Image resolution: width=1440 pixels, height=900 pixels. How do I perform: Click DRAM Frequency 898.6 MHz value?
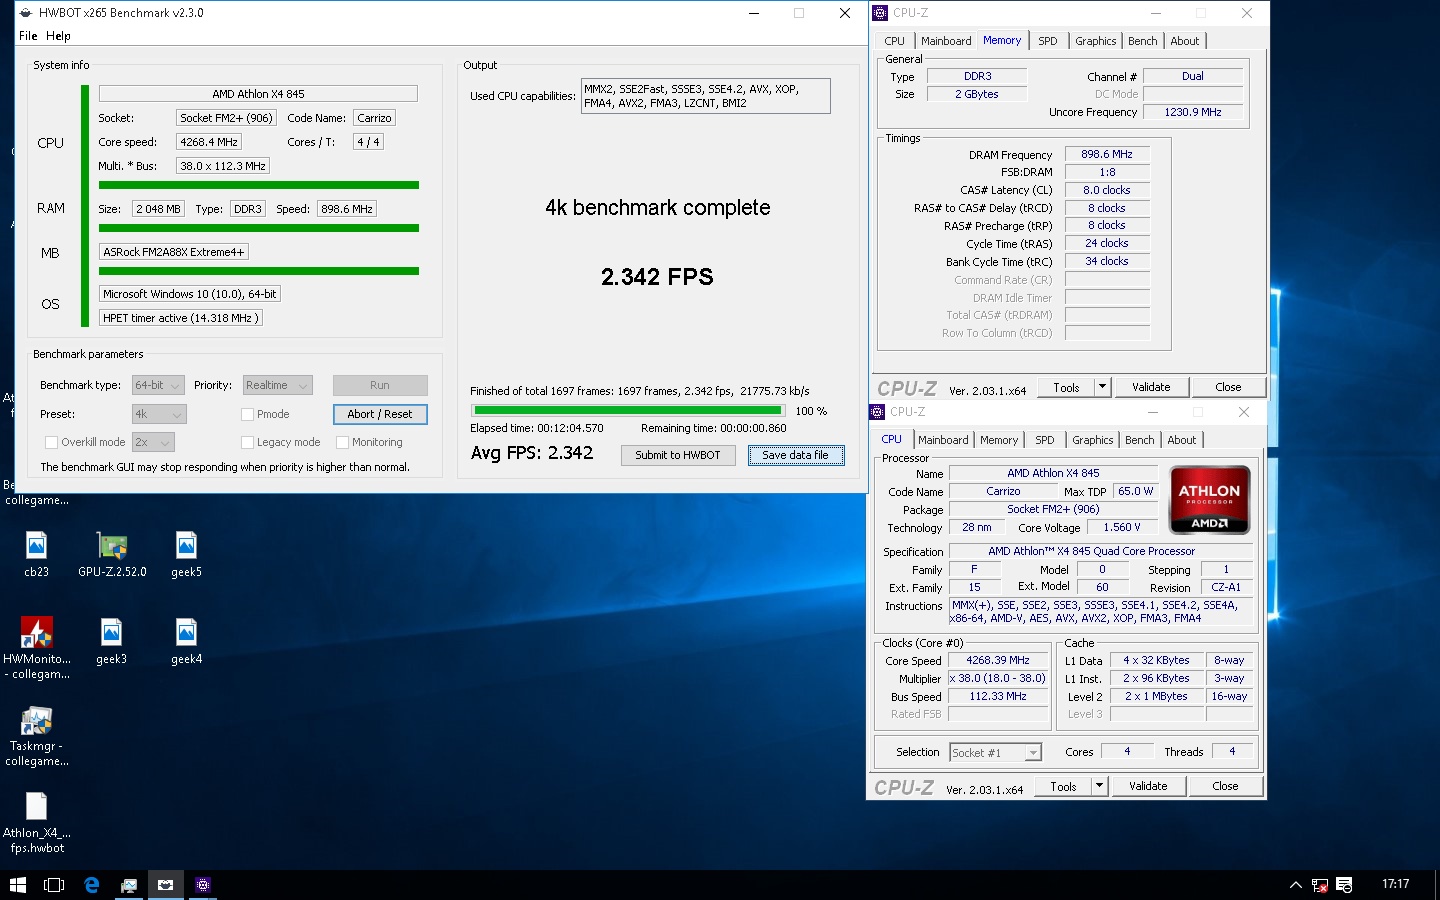1107,154
